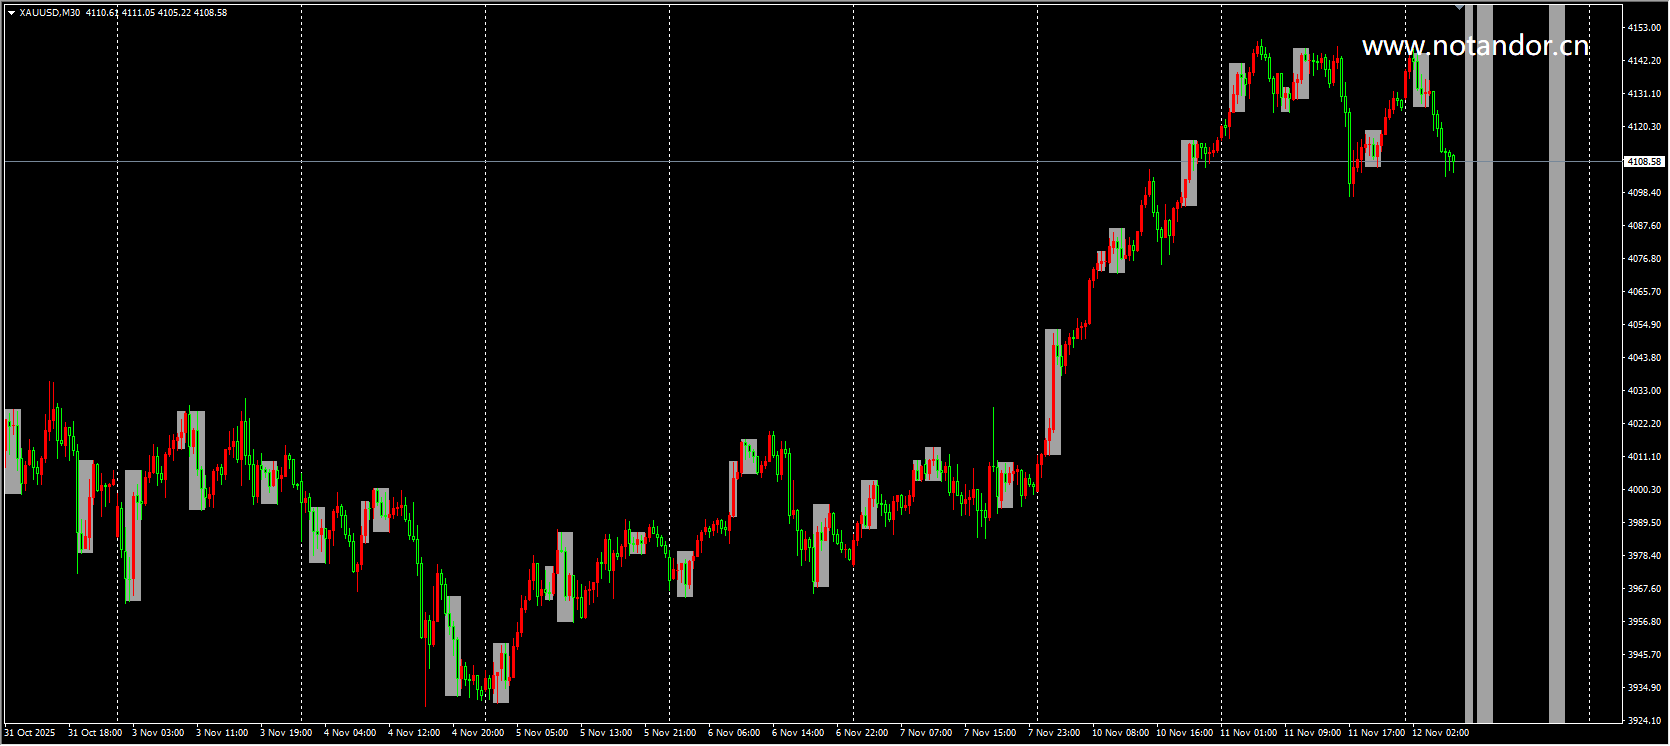Select the 11 Nov 17:00 time label
Image resolution: width=1670 pixels, height=746 pixels.
pyautogui.click(x=1377, y=733)
